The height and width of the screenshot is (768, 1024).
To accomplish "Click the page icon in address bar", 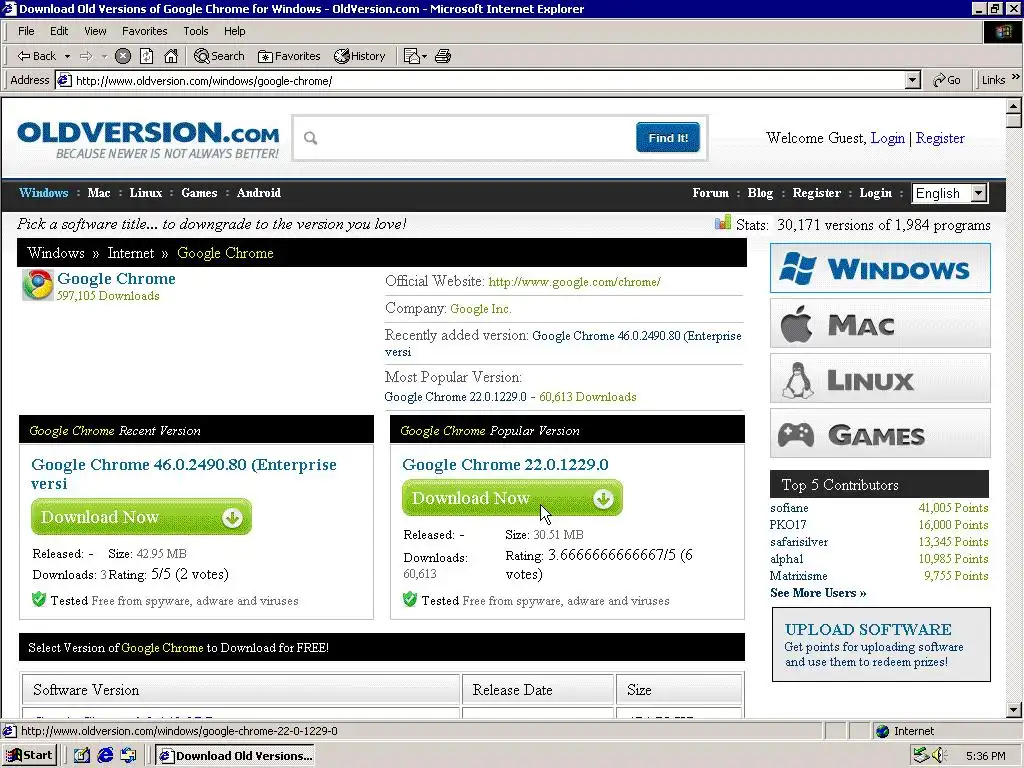I will click(x=64, y=80).
